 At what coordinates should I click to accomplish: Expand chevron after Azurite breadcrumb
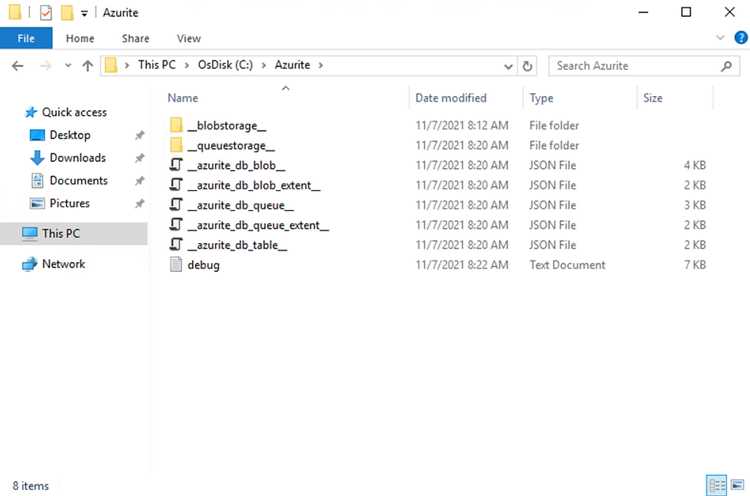pos(320,65)
